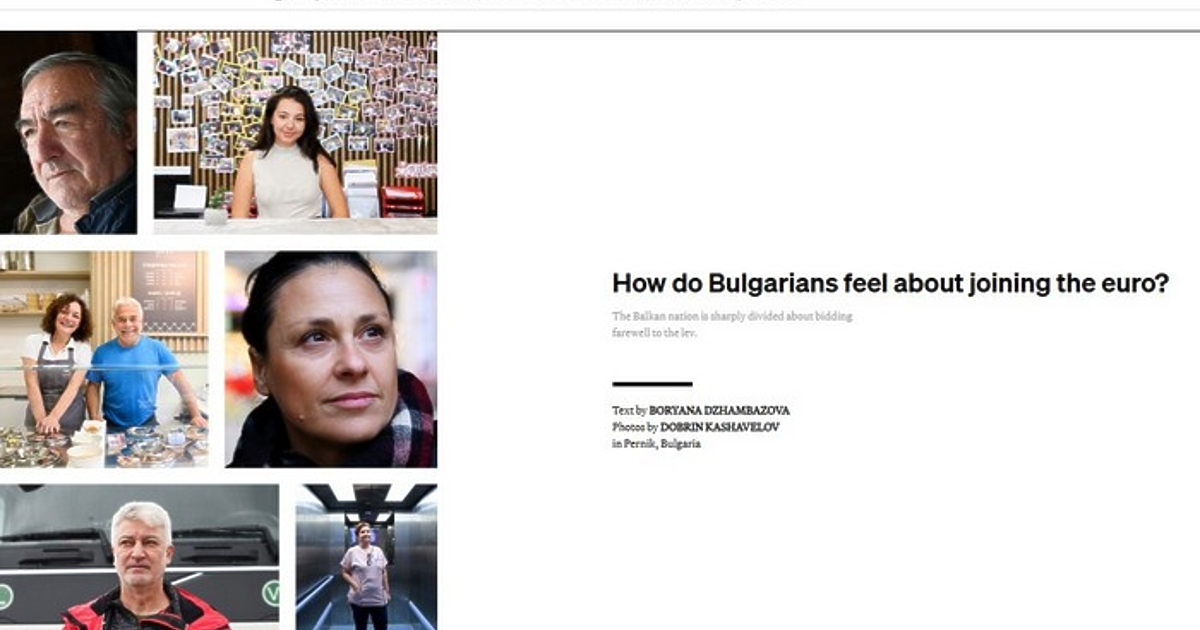
Task: Click the cut-off text line at page top
Action: [x=530, y=3]
